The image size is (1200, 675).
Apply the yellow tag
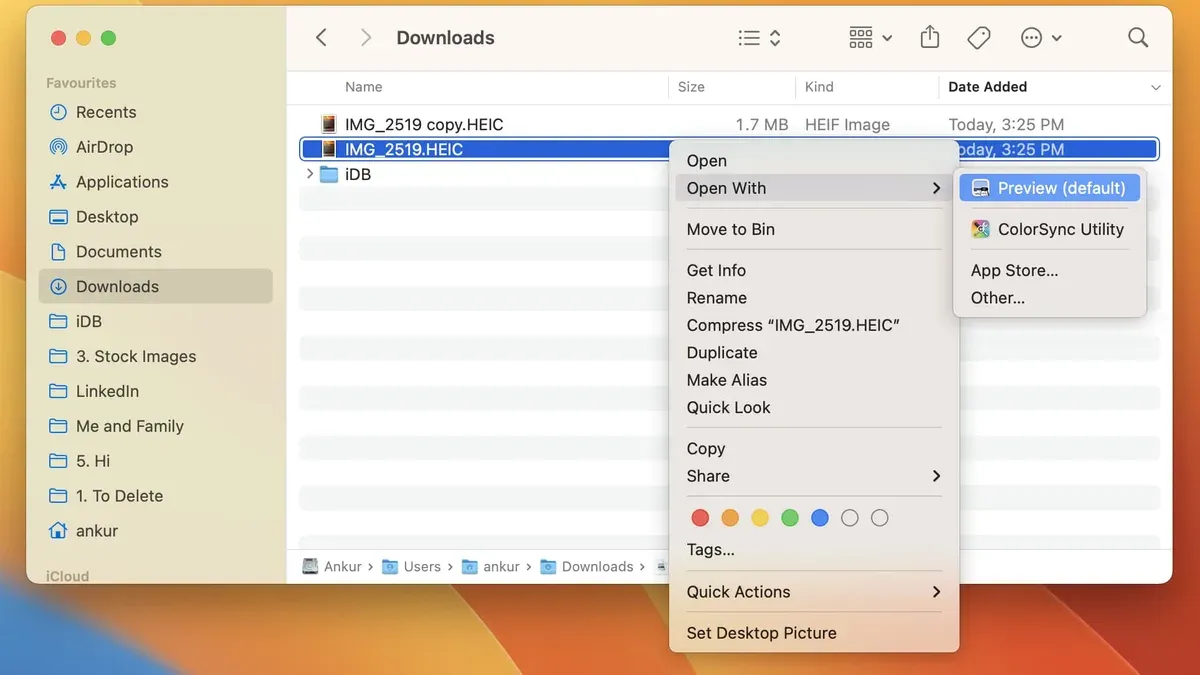click(x=760, y=518)
